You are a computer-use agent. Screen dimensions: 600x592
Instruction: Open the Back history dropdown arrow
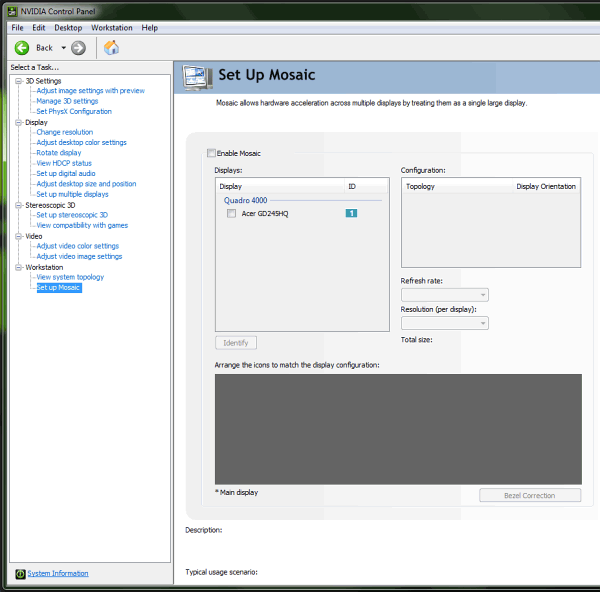[64, 48]
